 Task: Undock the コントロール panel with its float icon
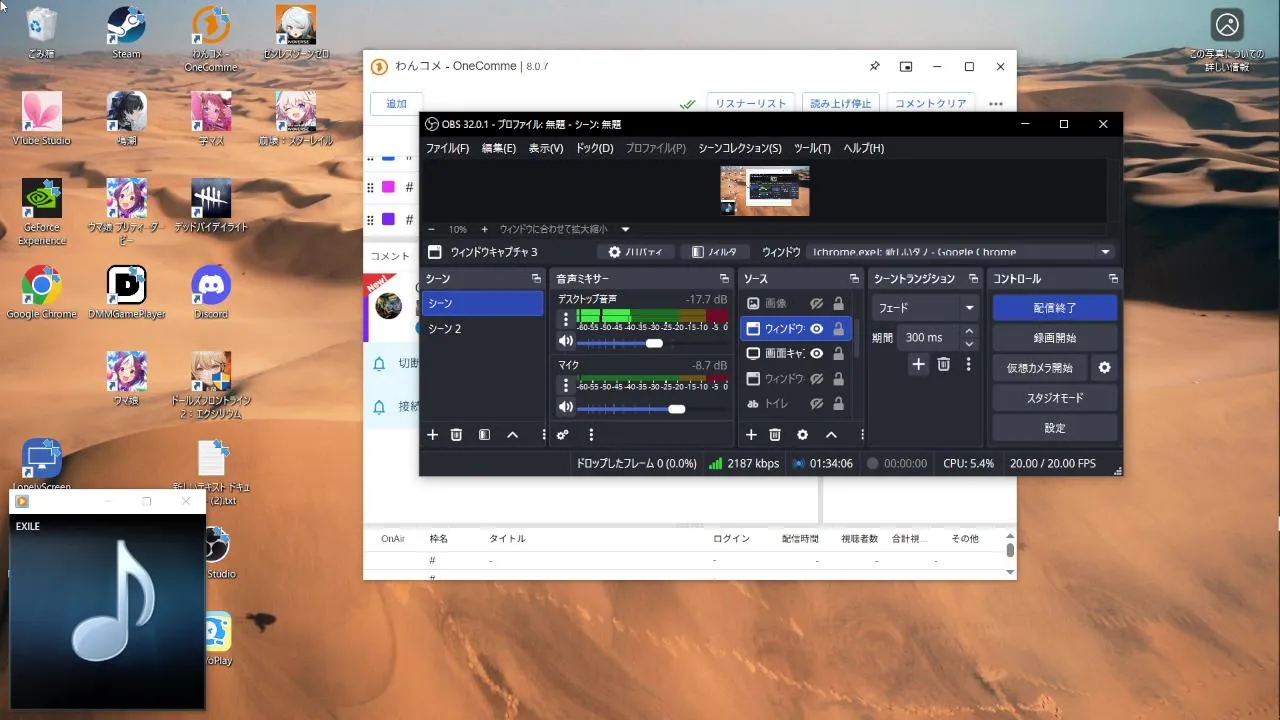pyautogui.click(x=1113, y=279)
